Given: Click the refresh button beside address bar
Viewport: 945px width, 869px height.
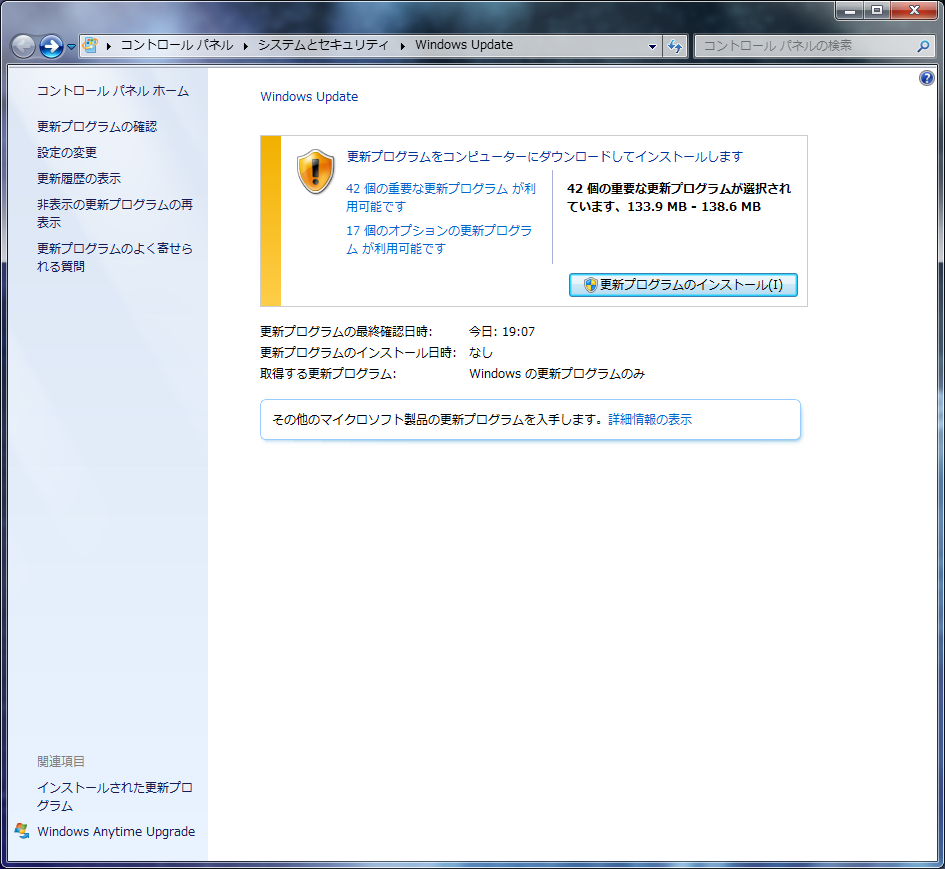Looking at the screenshot, I should click(675, 46).
